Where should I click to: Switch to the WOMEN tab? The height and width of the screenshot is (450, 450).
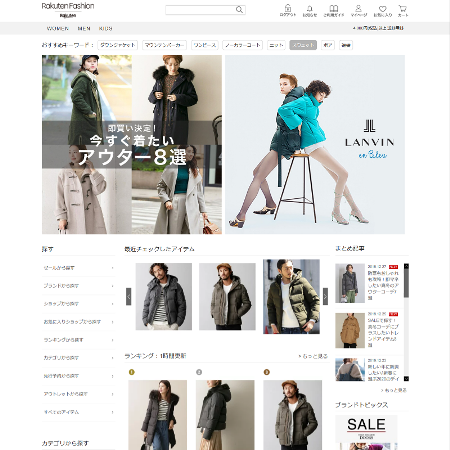pyautogui.click(x=58, y=29)
